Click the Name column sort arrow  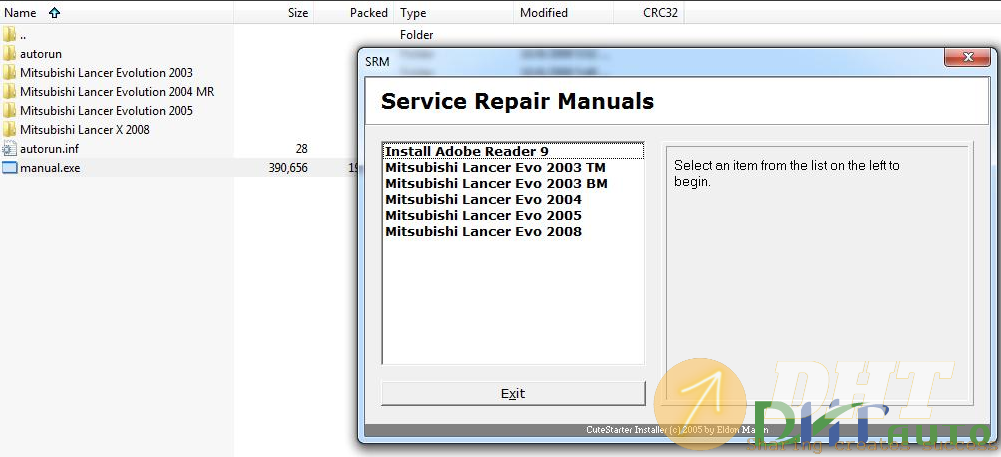point(54,13)
